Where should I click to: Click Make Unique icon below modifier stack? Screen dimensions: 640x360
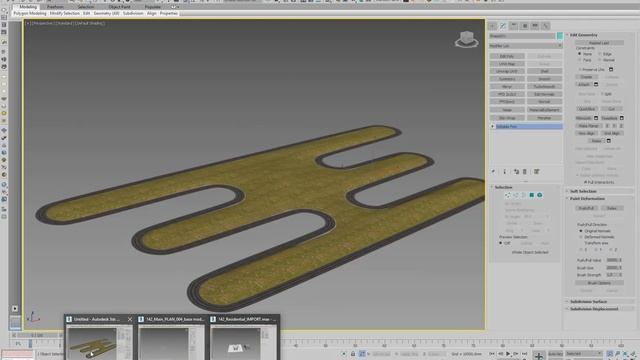(516, 172)
